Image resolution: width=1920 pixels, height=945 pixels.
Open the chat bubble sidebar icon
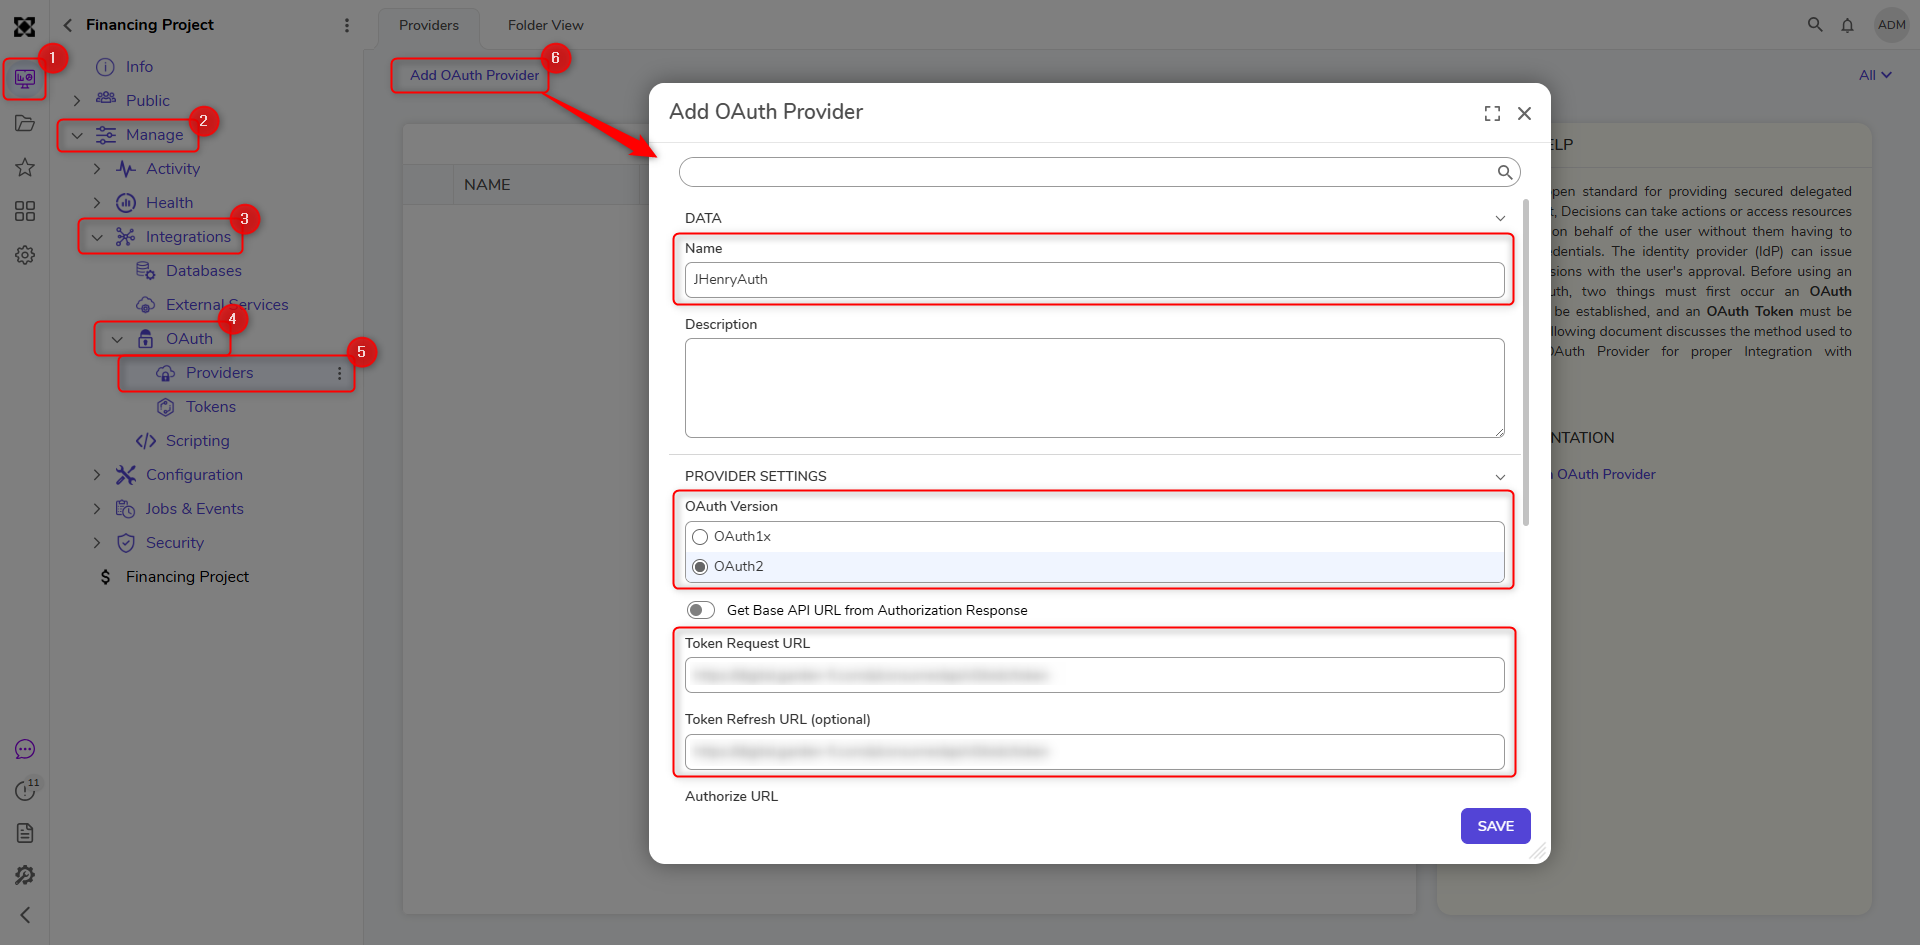point(25,749)
